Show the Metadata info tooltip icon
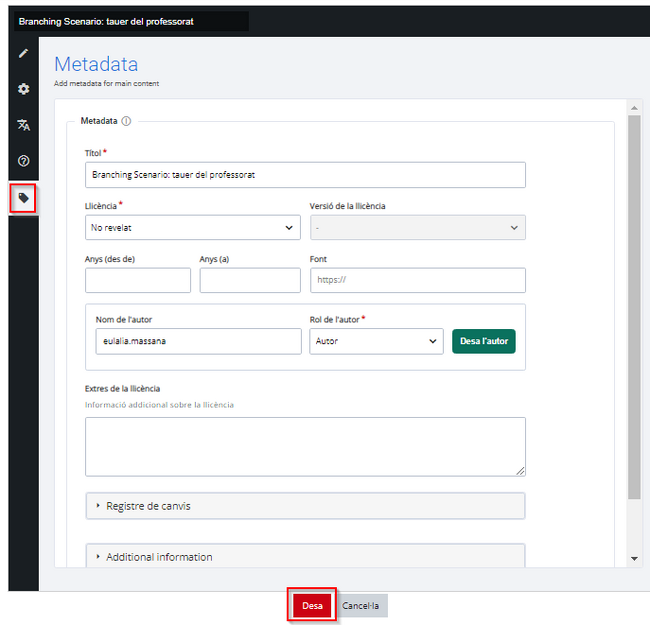Screen dimensions: 650x625 [x=126, y=121]
